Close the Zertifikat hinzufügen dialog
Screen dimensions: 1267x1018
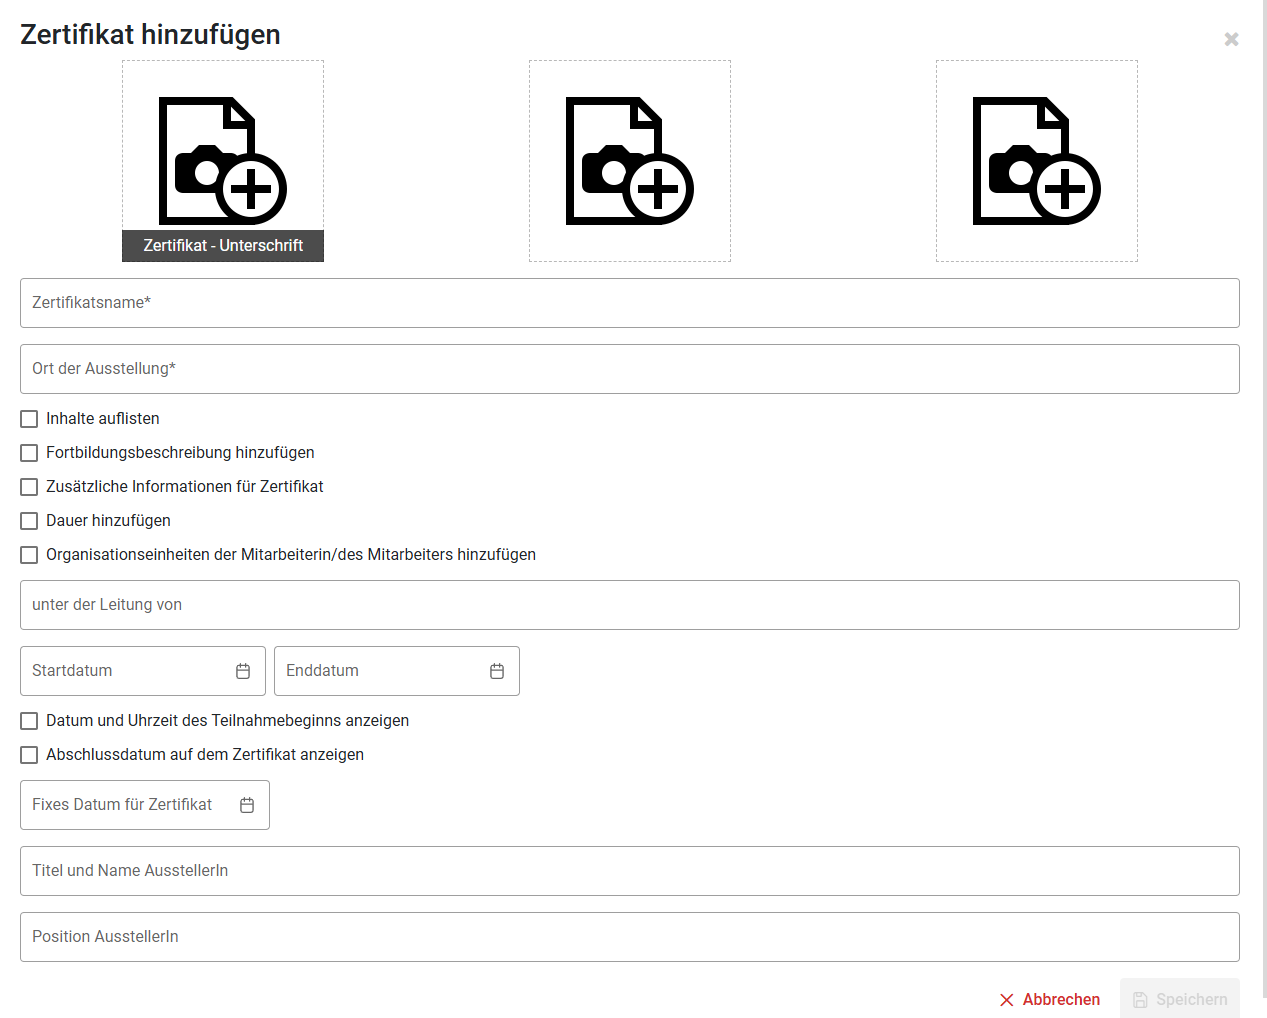(x=1231, y=39)
